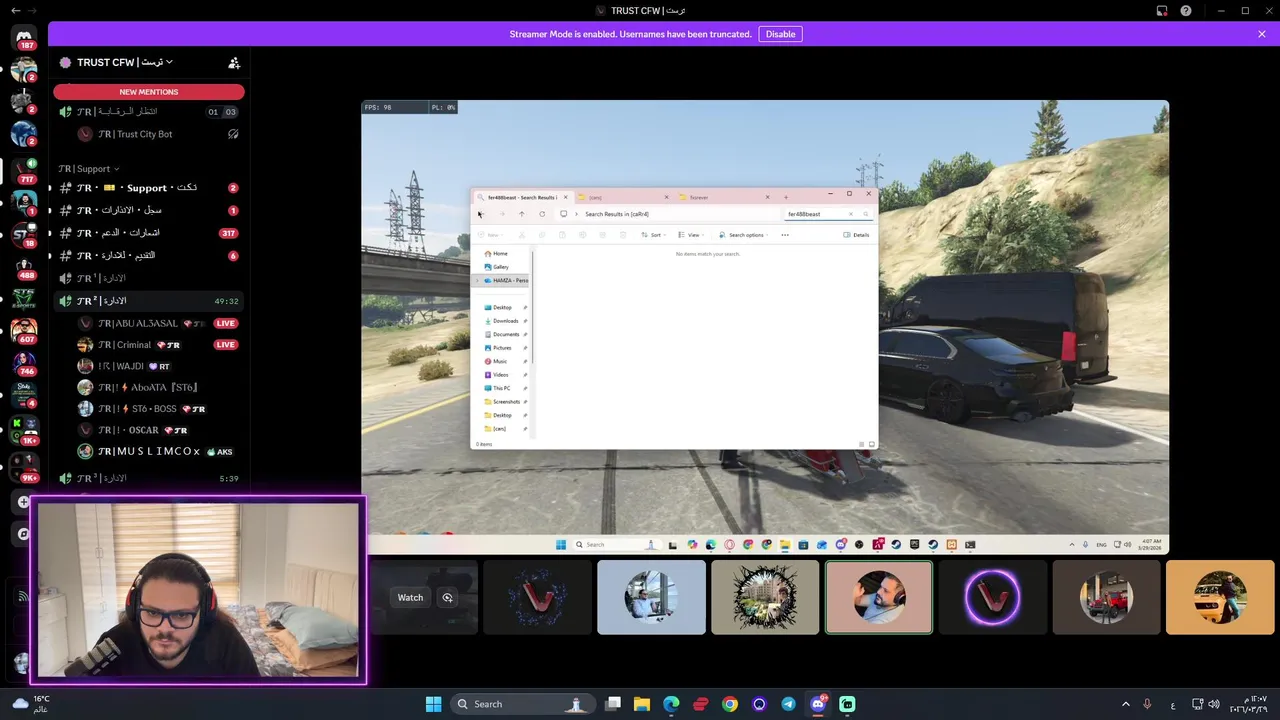Open the server icon with 9K+ badge
The height and width of the screenshot is (720, 1280).
tap(24, 466)
